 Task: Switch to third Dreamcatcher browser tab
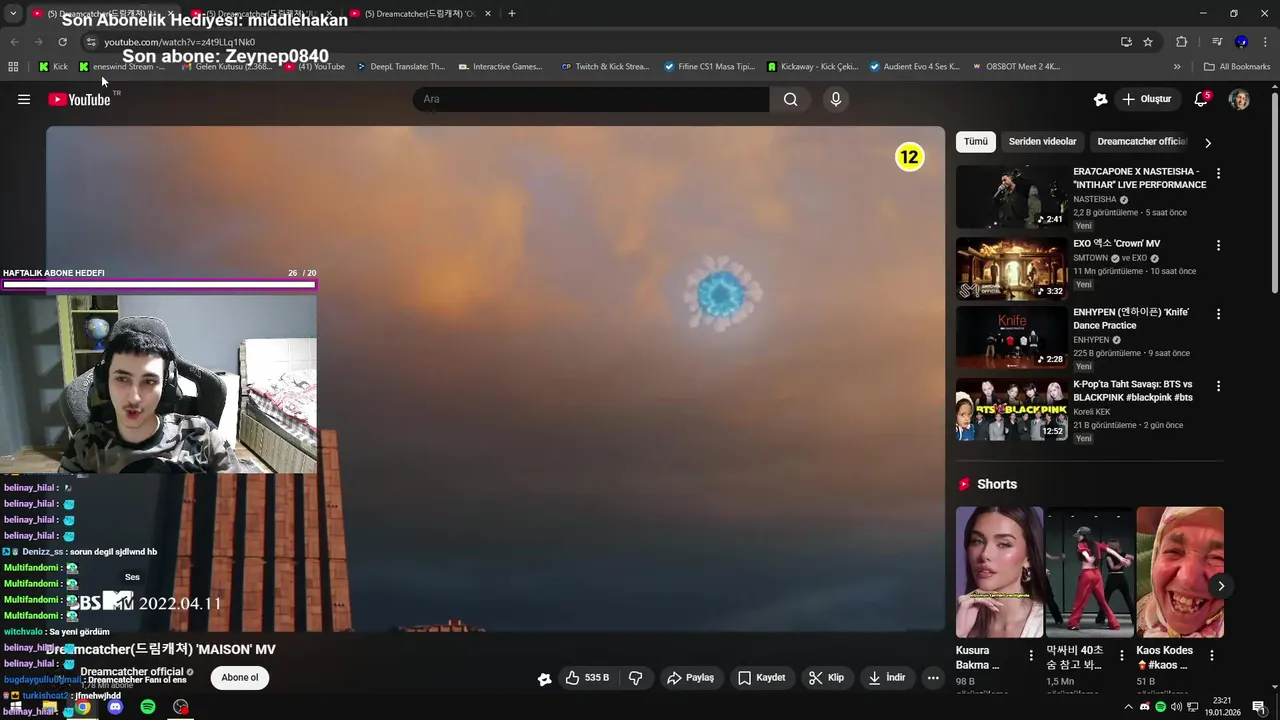(x=420, y=13)
